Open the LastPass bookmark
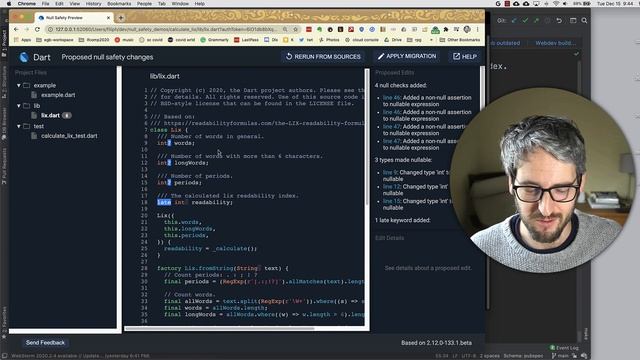Screen dimensions: 640x360 [x=247, y=40]
